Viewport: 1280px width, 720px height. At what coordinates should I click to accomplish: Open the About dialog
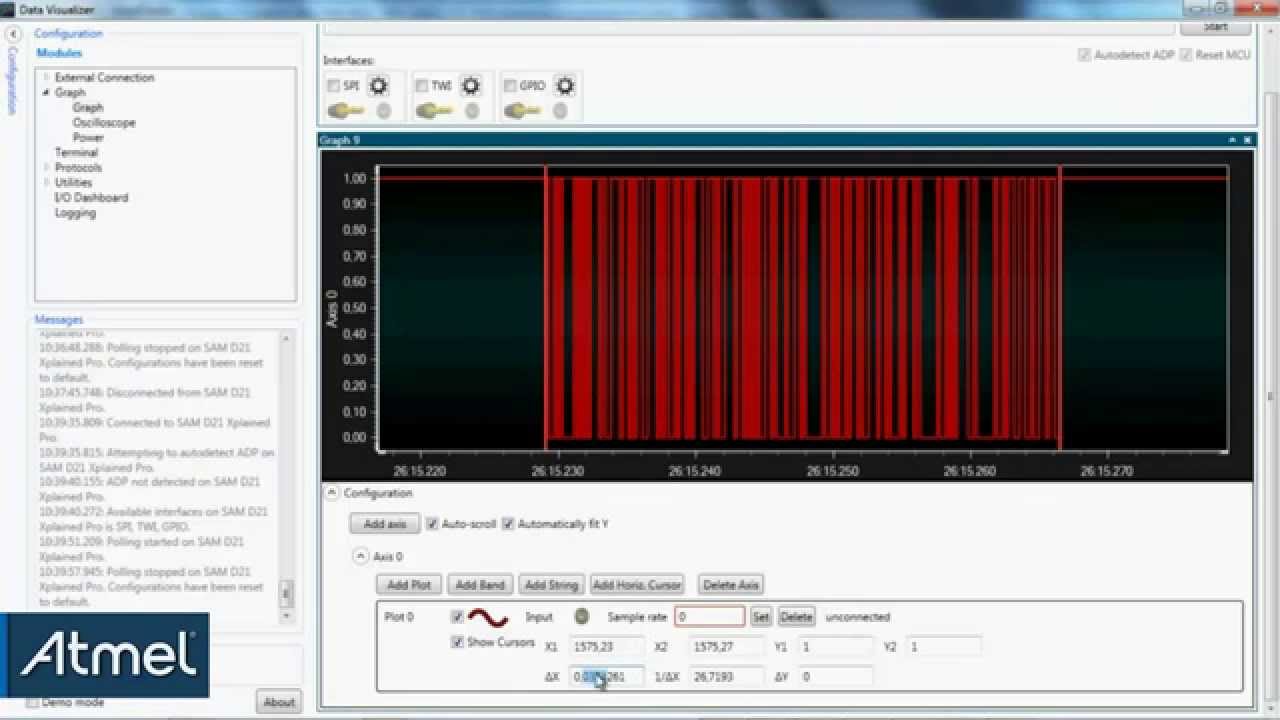coord(279,702)
